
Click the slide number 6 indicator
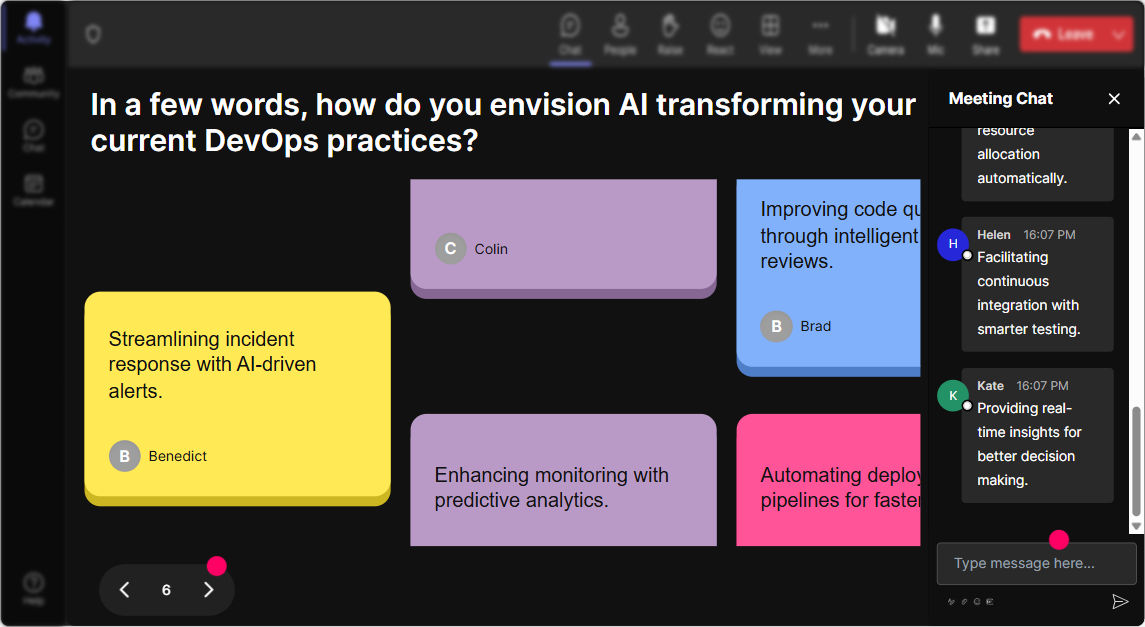[166, 590]
